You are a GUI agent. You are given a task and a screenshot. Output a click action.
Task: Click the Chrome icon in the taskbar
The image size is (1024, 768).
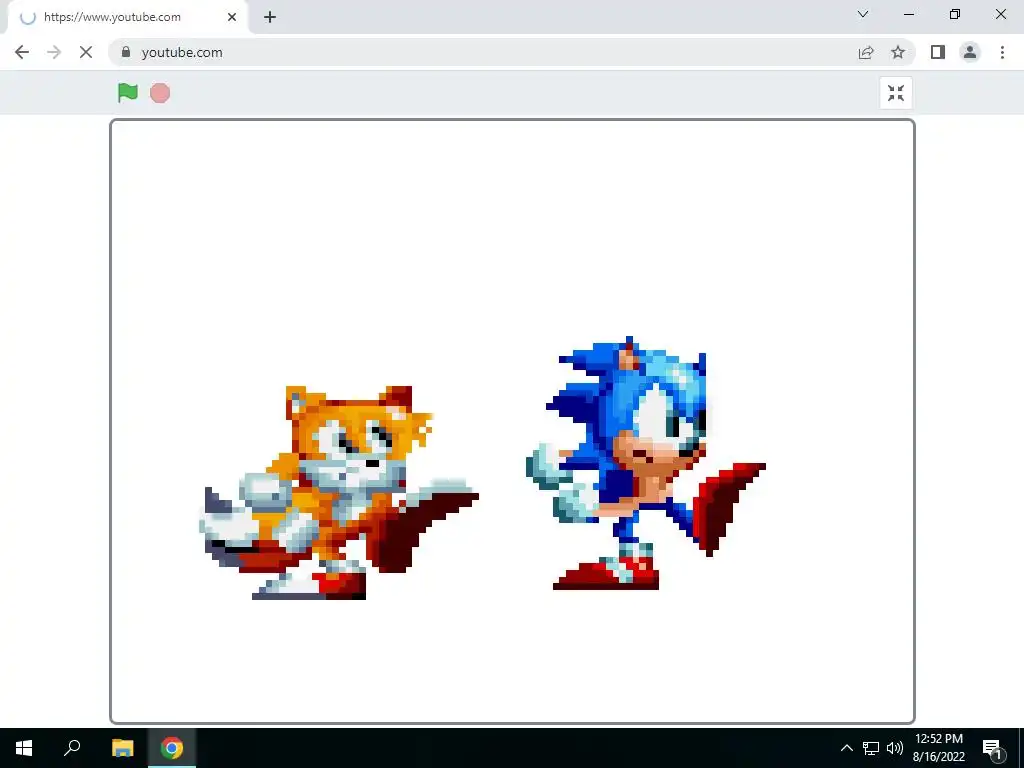click(x=172, y=748)
